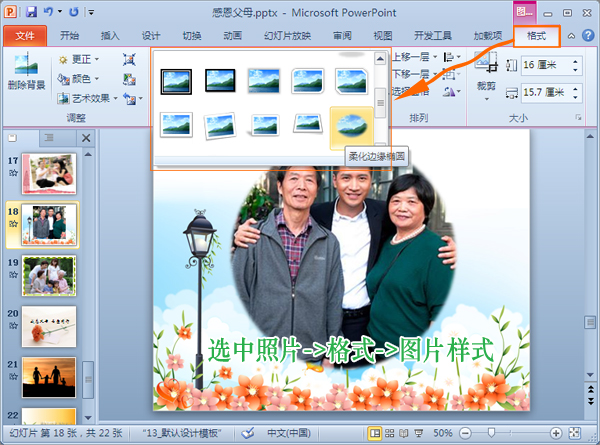This screenshot has width=600, height=445.
Task: Switch to the outline pane tab
Action: click(49, 138)
